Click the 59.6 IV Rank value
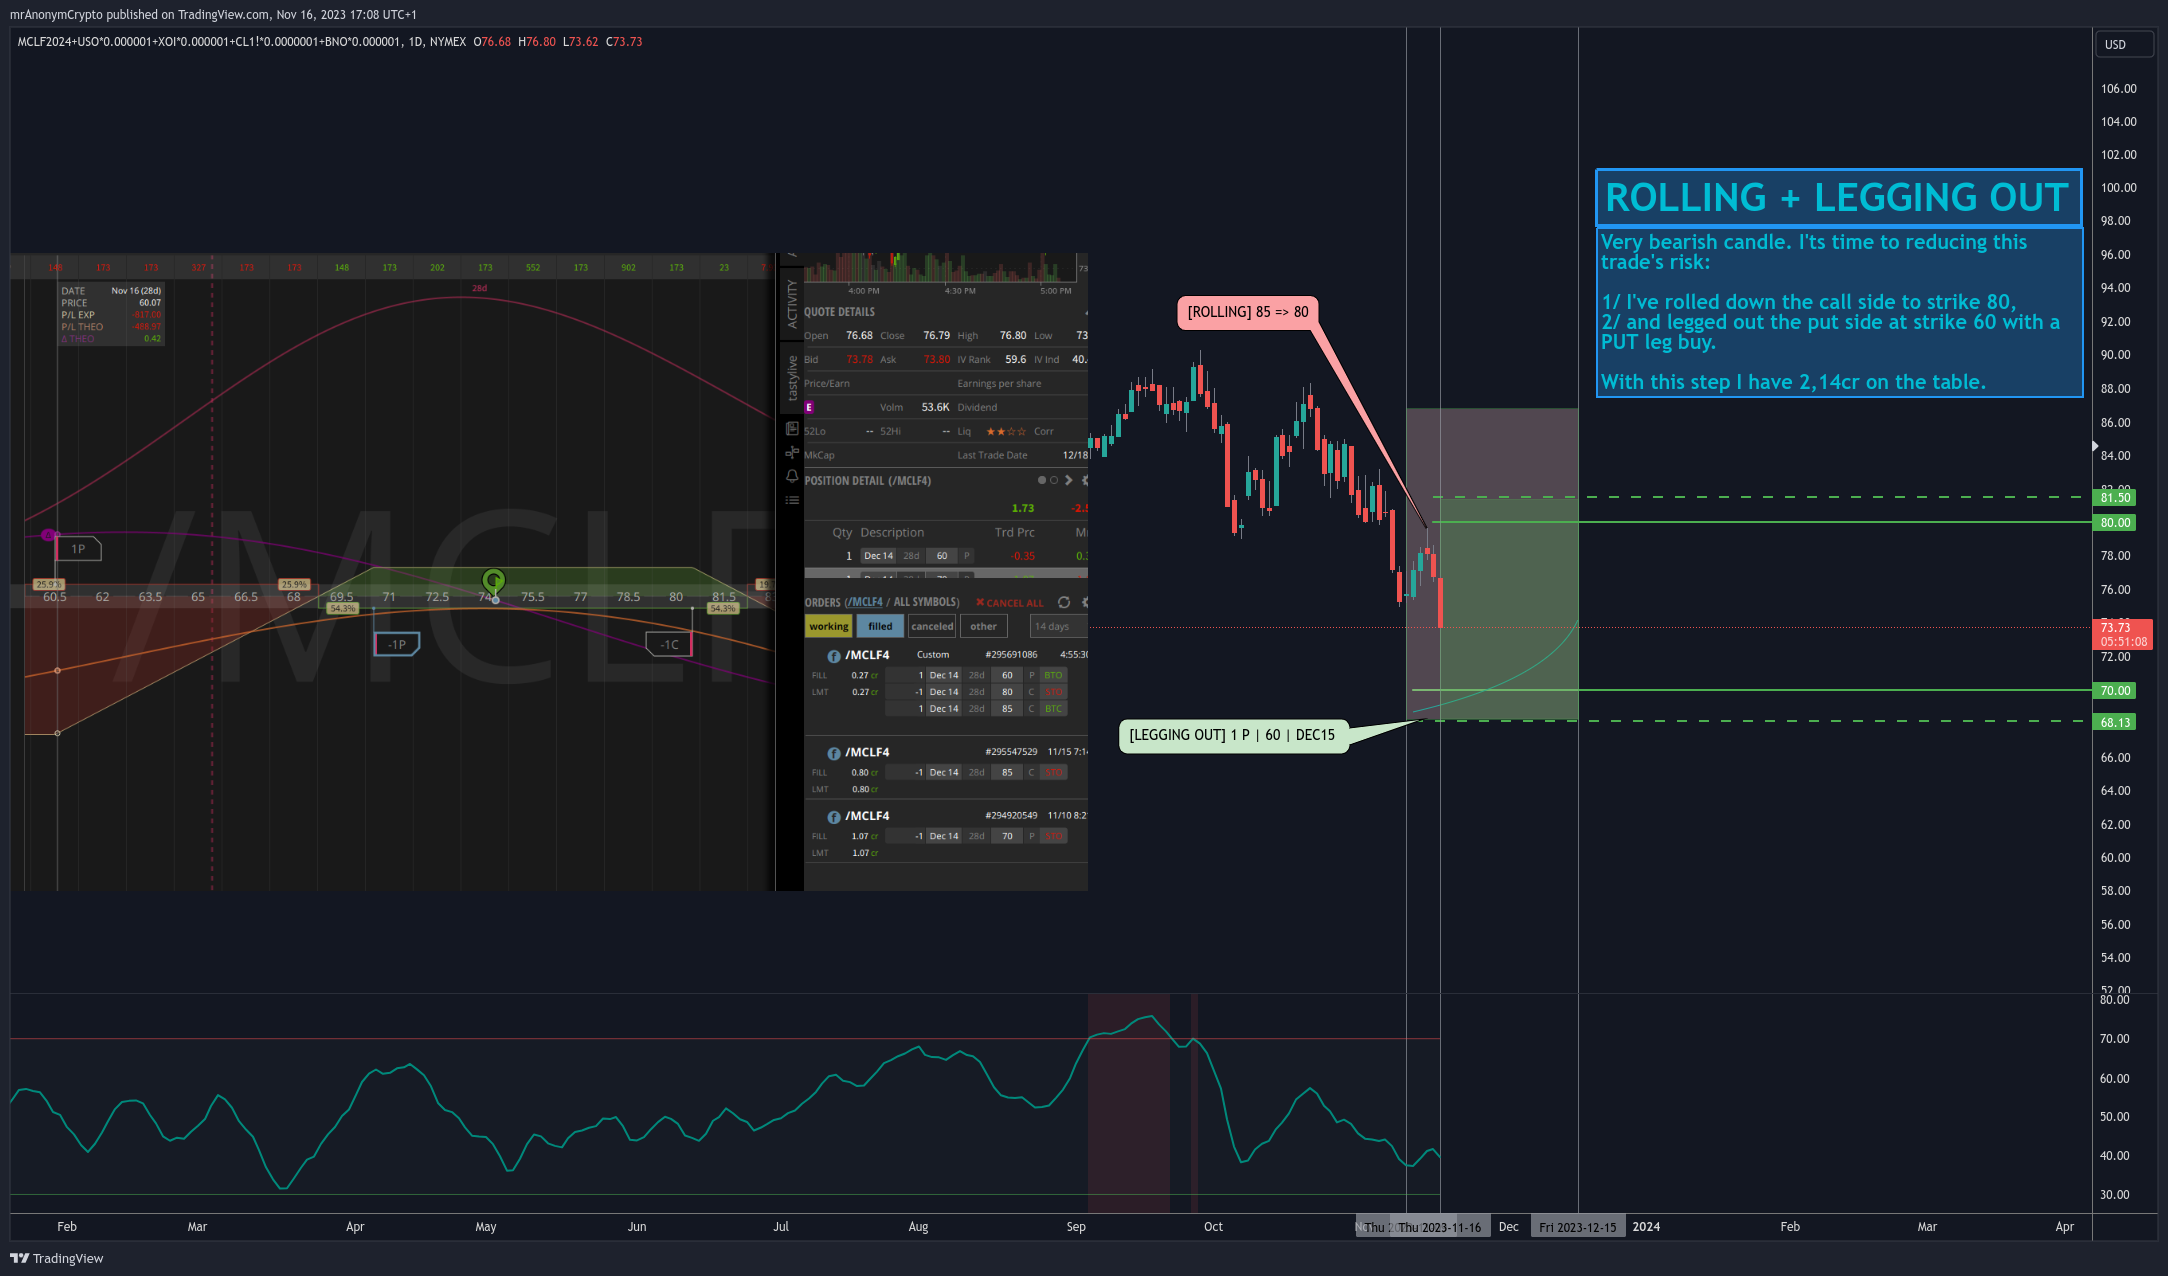Image resolution: width=2168 pixels, height=1276 pixels. [x=1015, y=359]
